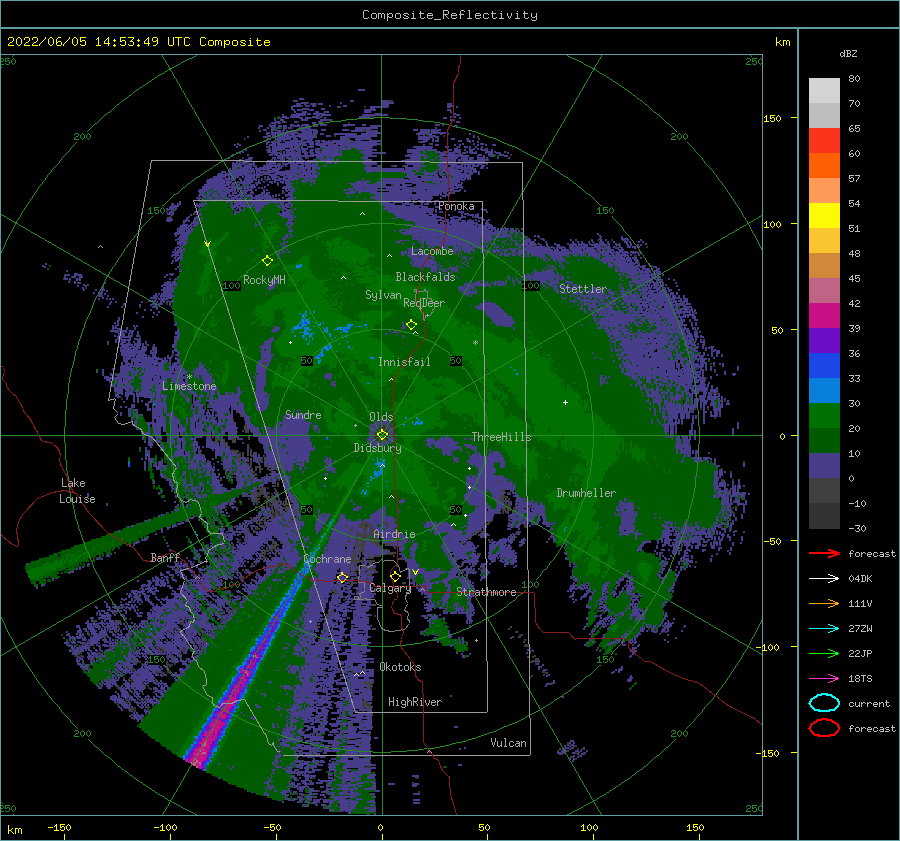Click the Cochrane town label
Image resolution: width=900 pixels, height=841 pixels.
tap(327, 559)
